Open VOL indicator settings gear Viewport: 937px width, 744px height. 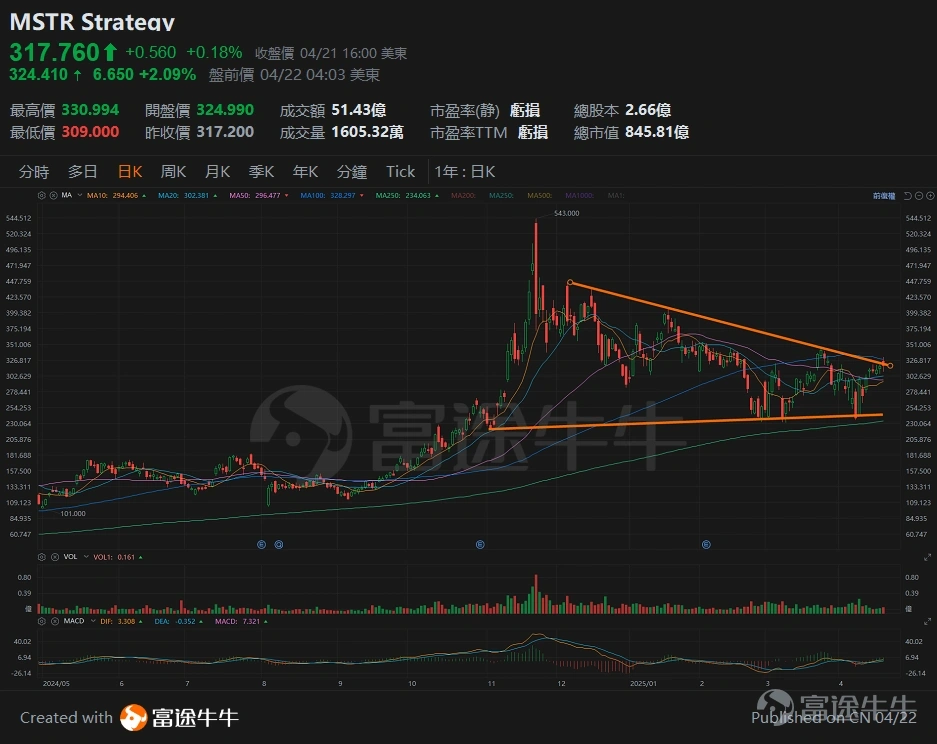pyautogui.click(x=42, y=557)
